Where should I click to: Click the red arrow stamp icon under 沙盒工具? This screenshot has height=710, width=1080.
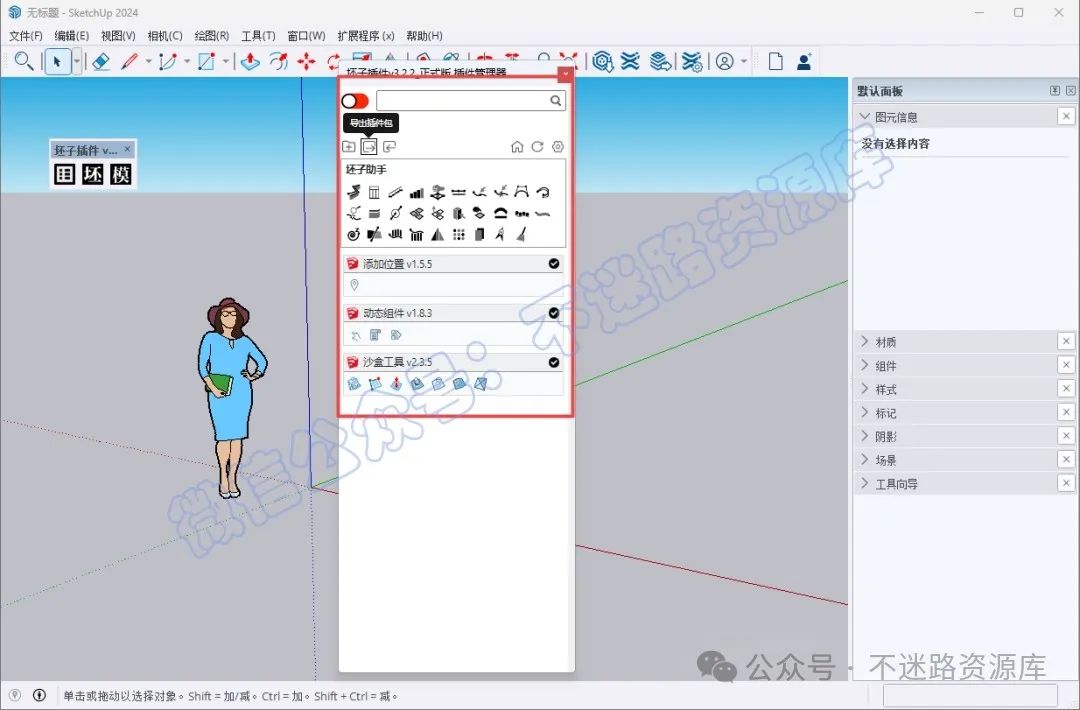(396, 384)
